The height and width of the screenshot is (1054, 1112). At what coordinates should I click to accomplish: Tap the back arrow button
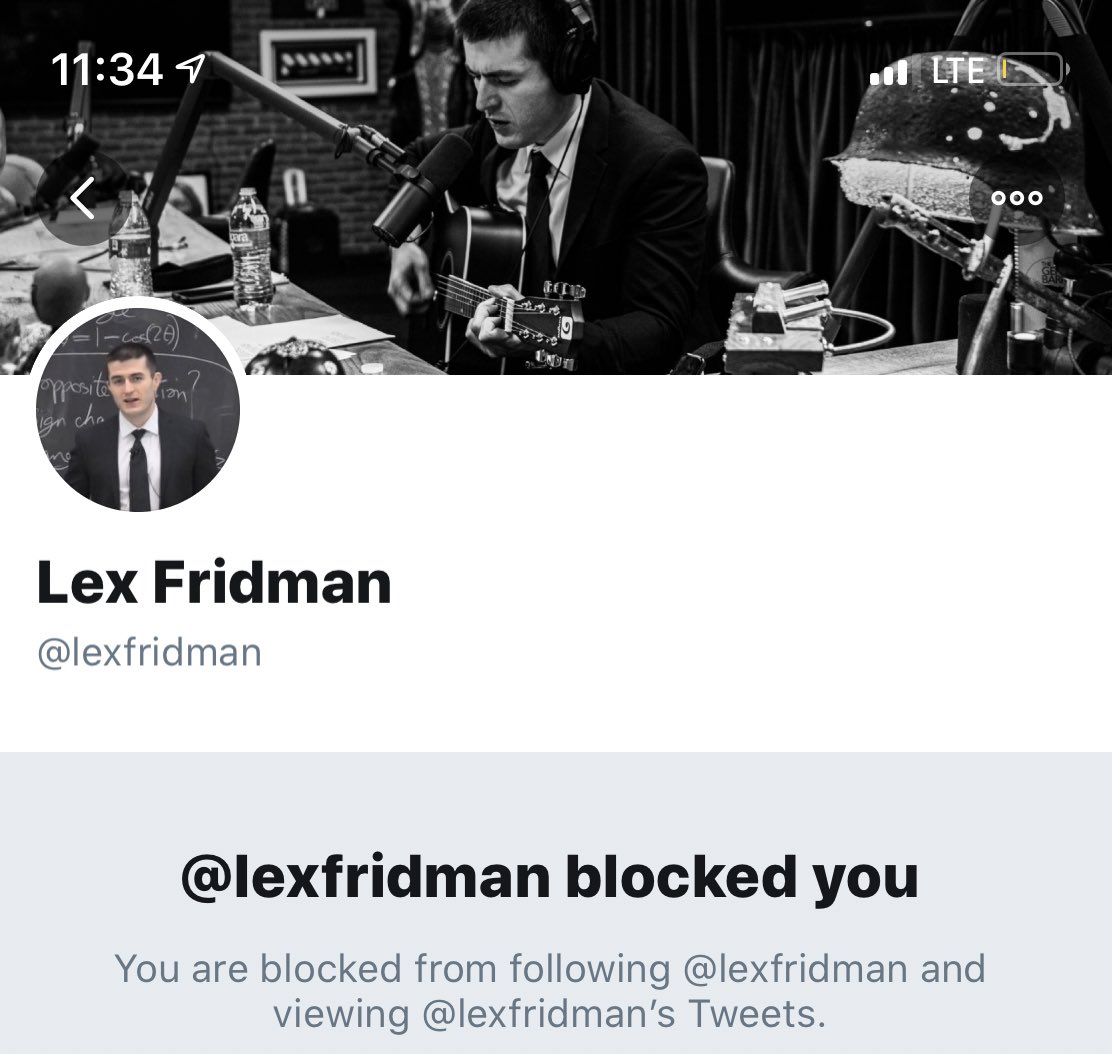pos(82,198)
